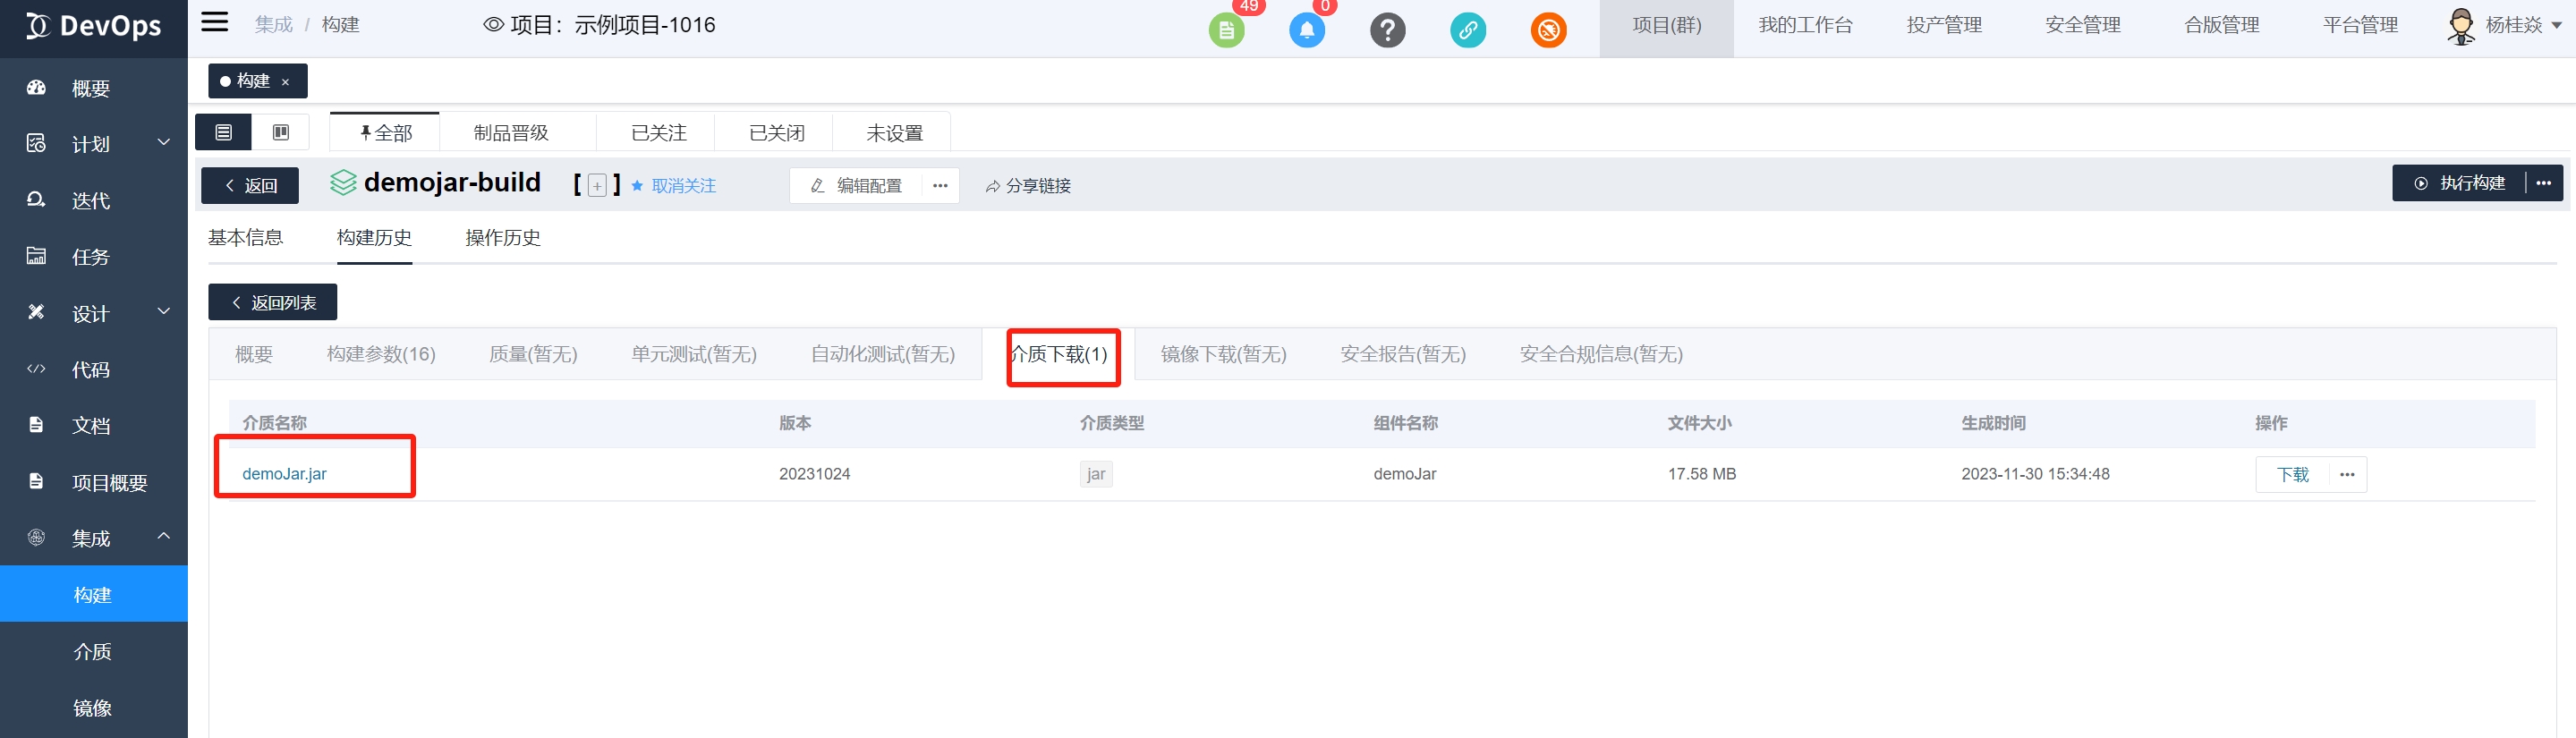
Task: Click the teal link icon
Action: click(x=1467, y=30)
